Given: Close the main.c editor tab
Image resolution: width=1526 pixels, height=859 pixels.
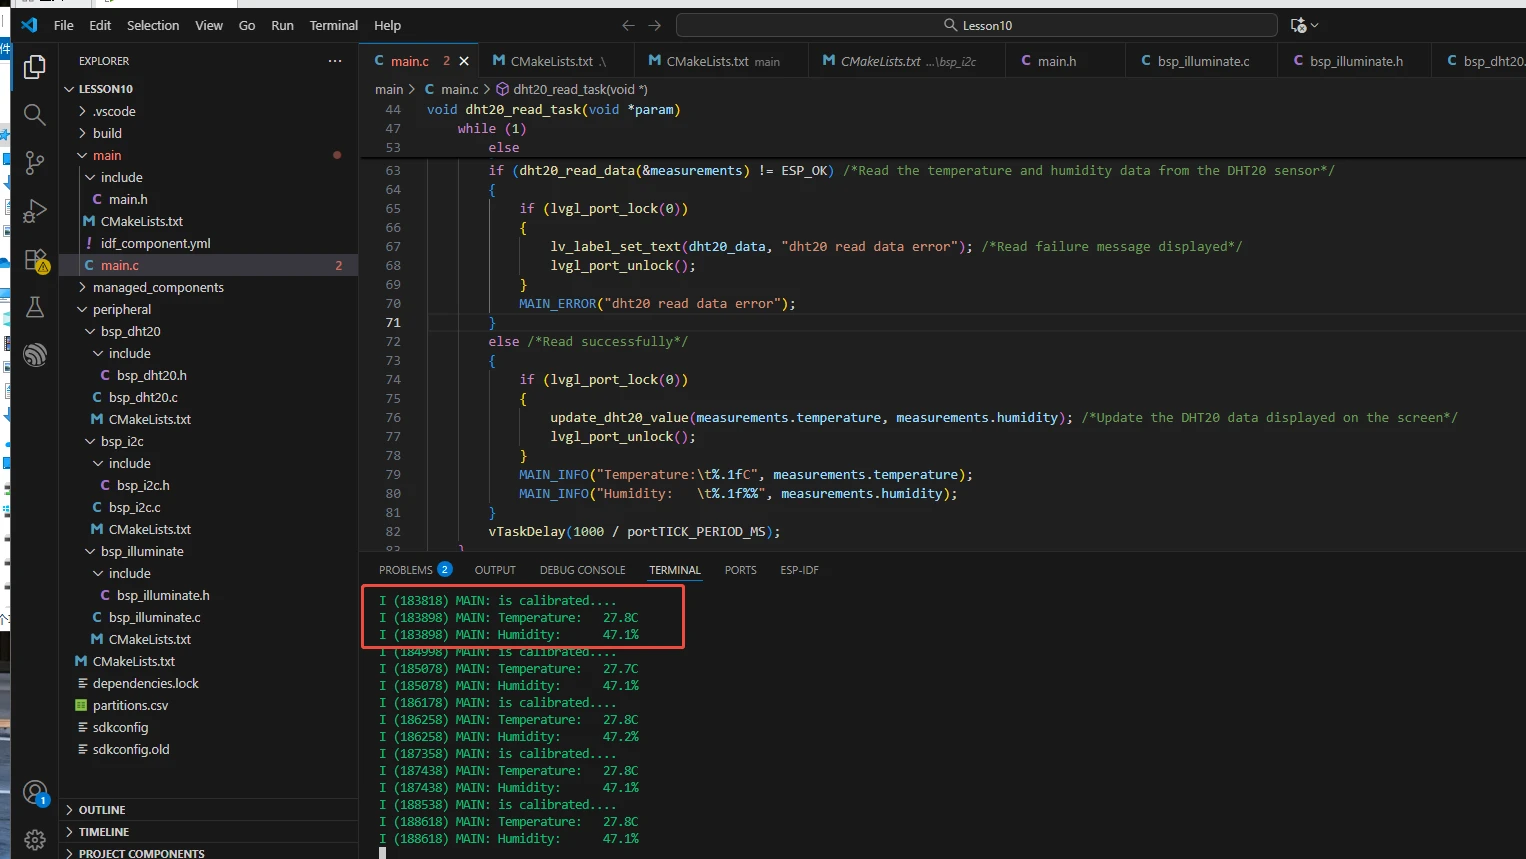Looking at the screenshot, I should [x=464, y=61].
